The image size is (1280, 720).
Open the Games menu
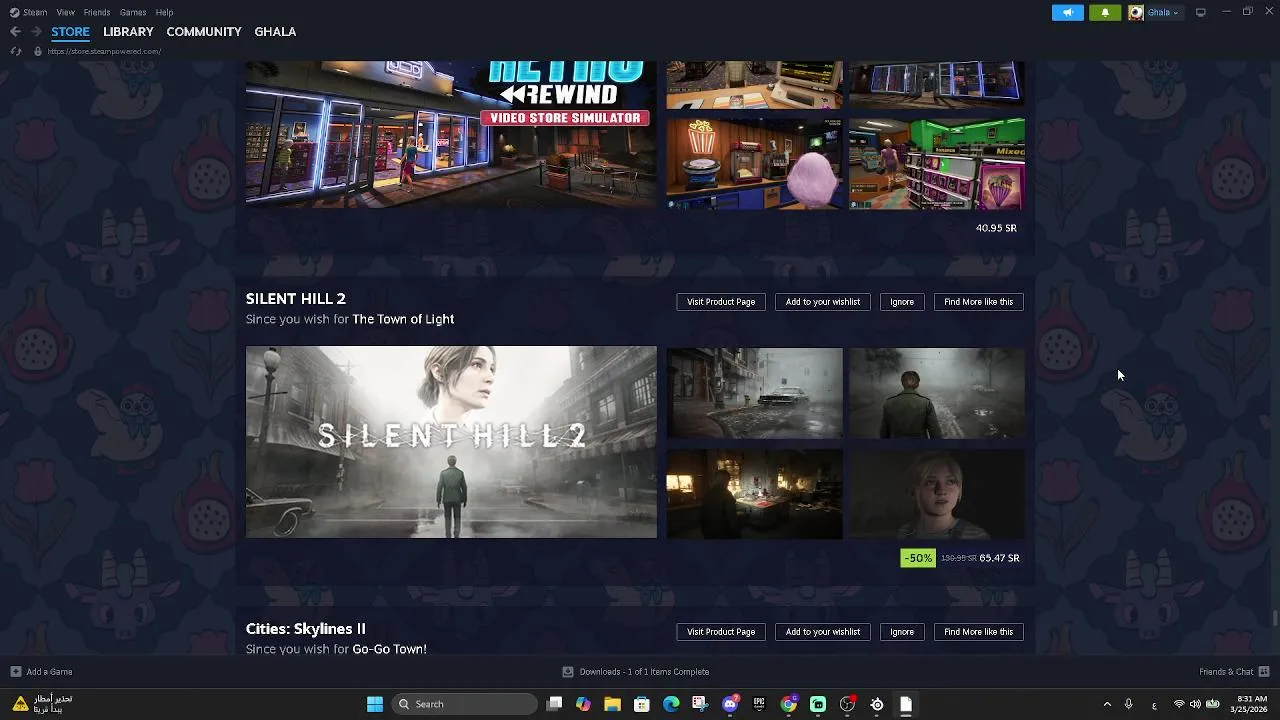133,12
